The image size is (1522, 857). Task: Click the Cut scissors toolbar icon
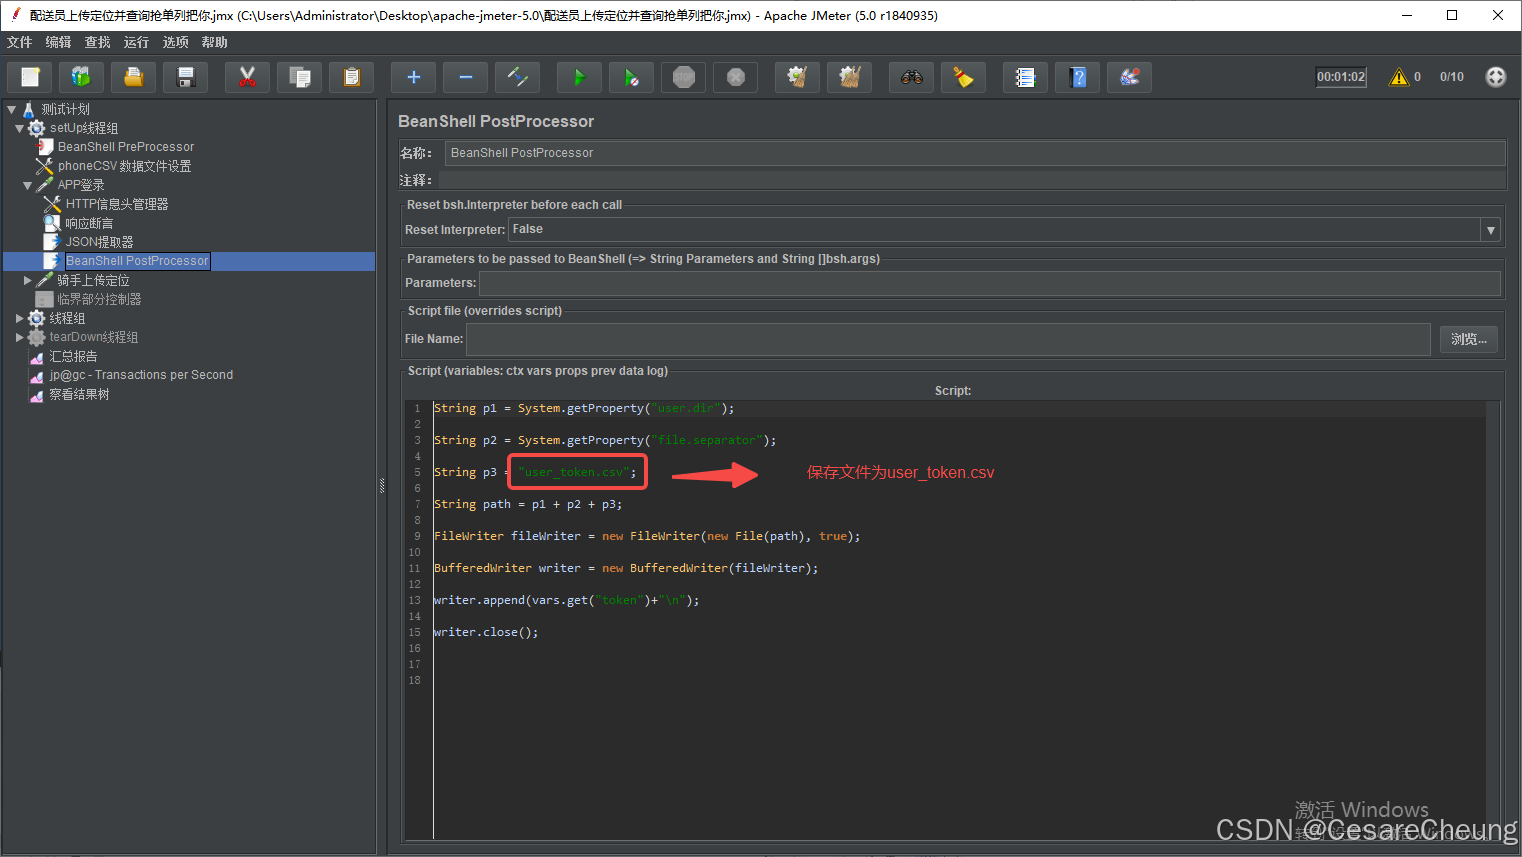click(247, 77)
